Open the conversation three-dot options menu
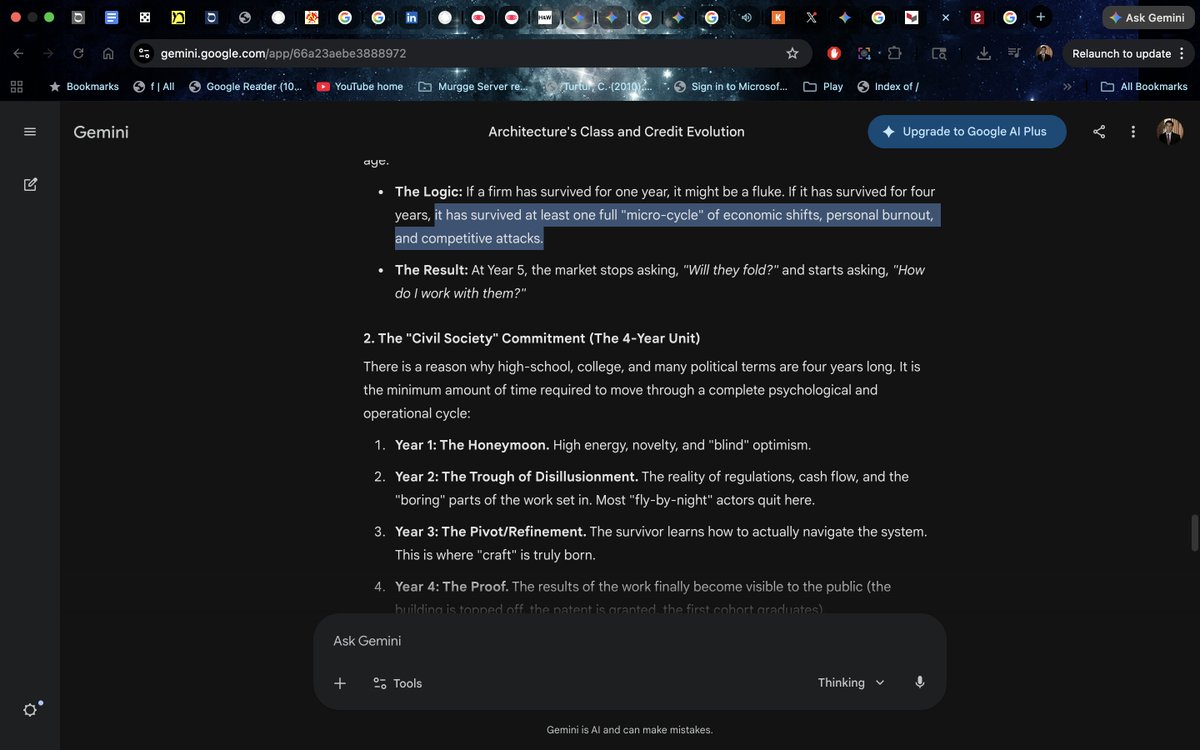 (1133, 132)
